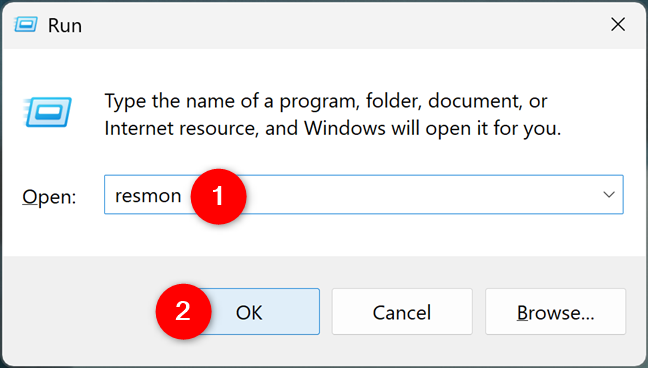Click the Open: field label

click(49, 197)
